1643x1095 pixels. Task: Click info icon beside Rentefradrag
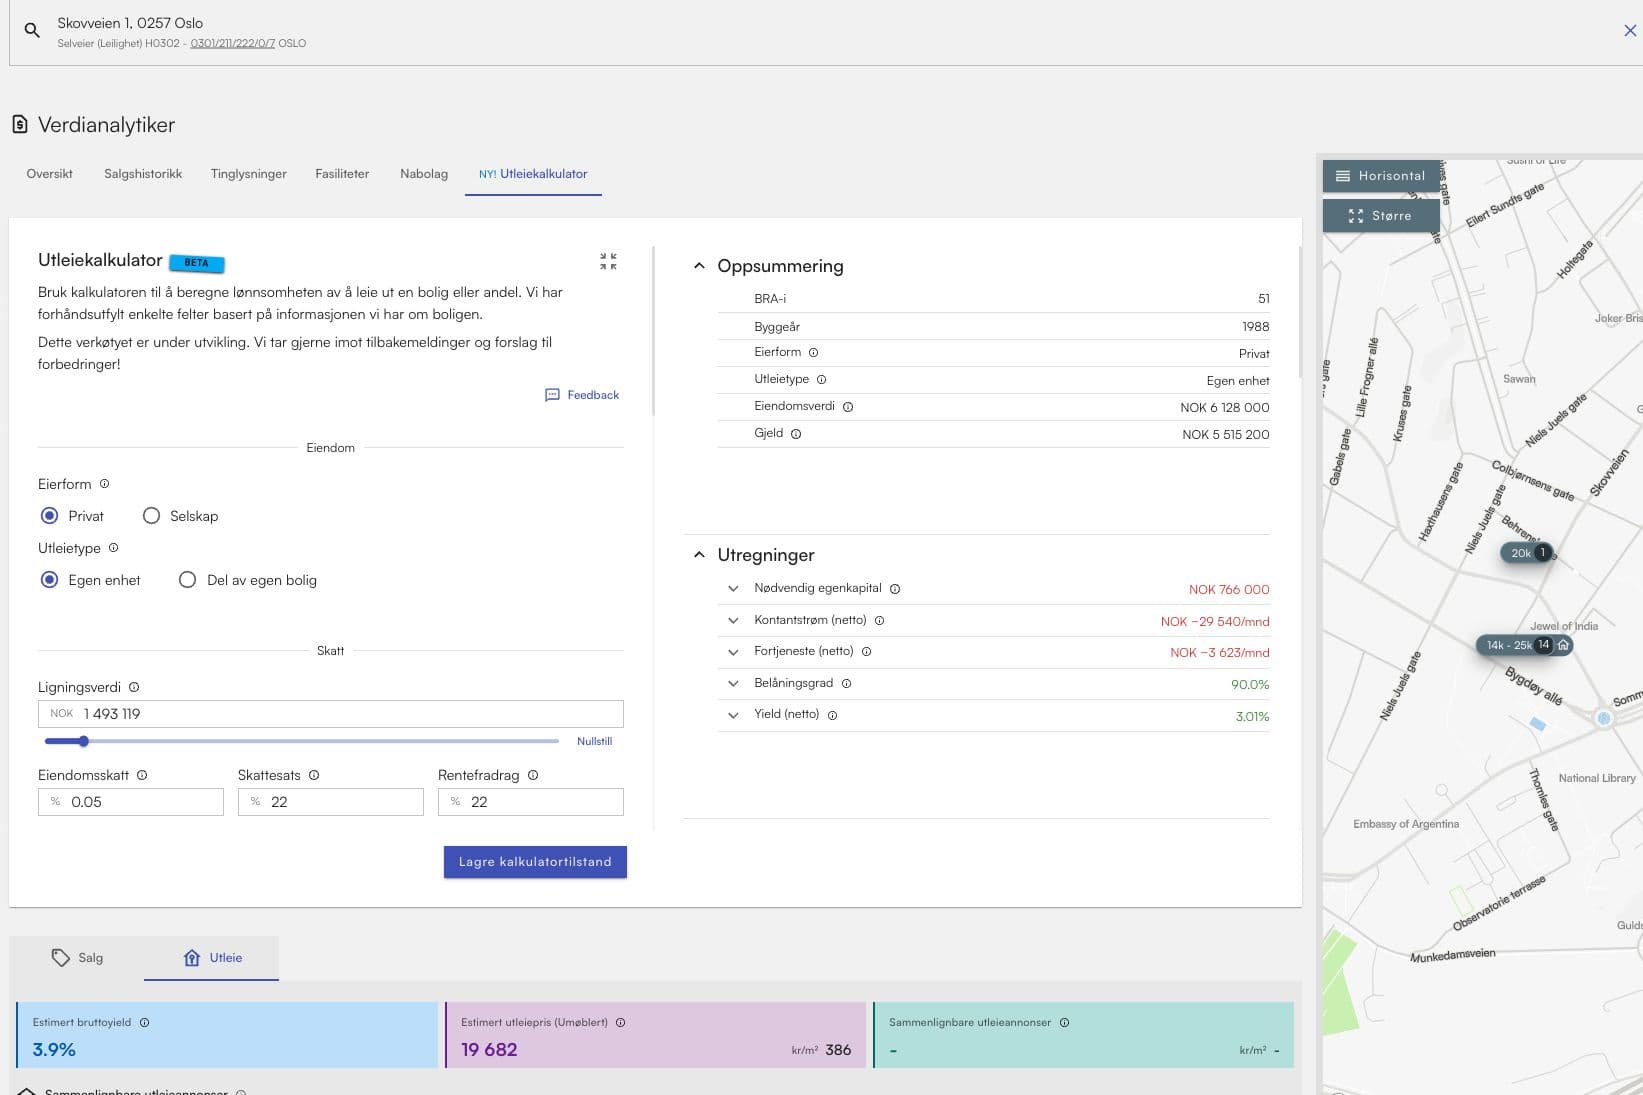(533, 775)
